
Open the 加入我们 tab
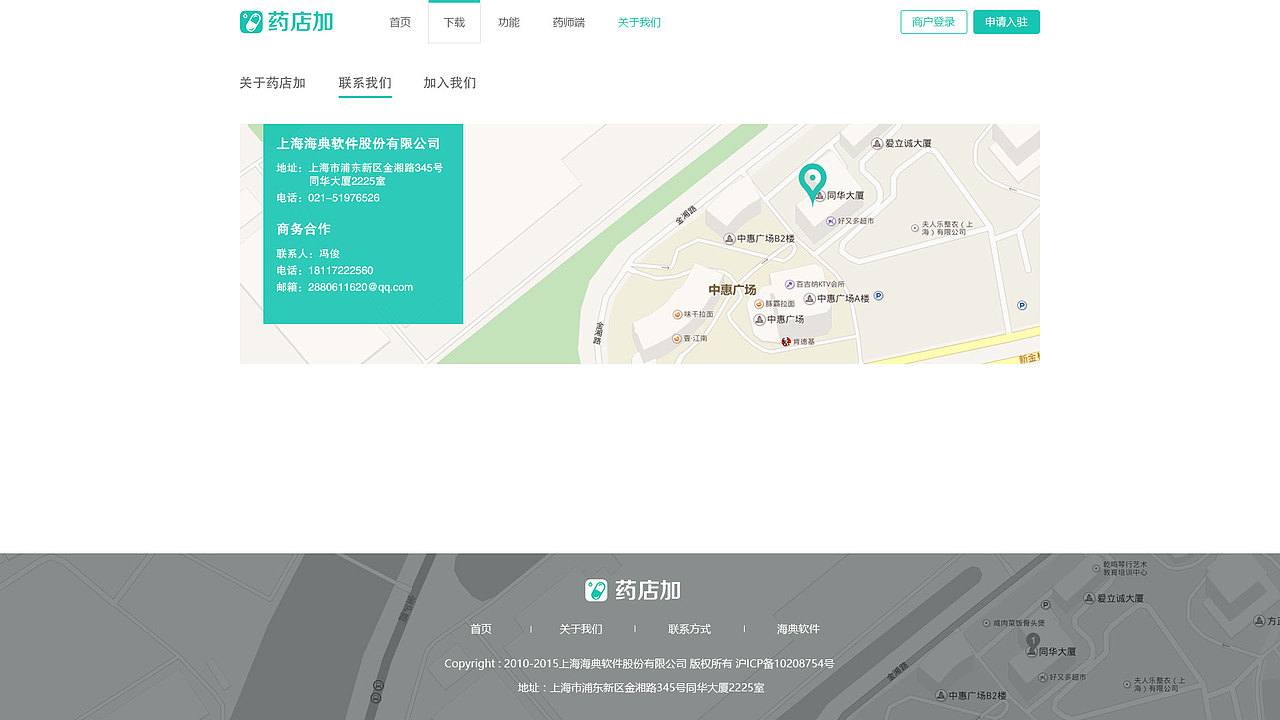[448, 83]
